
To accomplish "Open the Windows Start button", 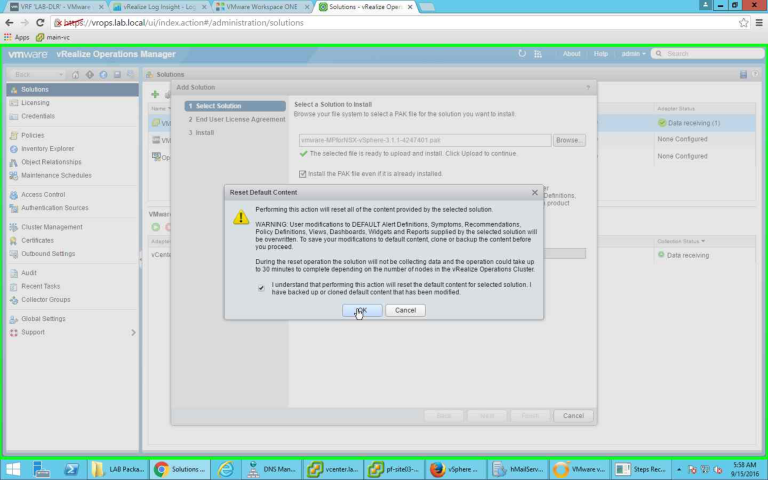I will click(x=13, y=469).
